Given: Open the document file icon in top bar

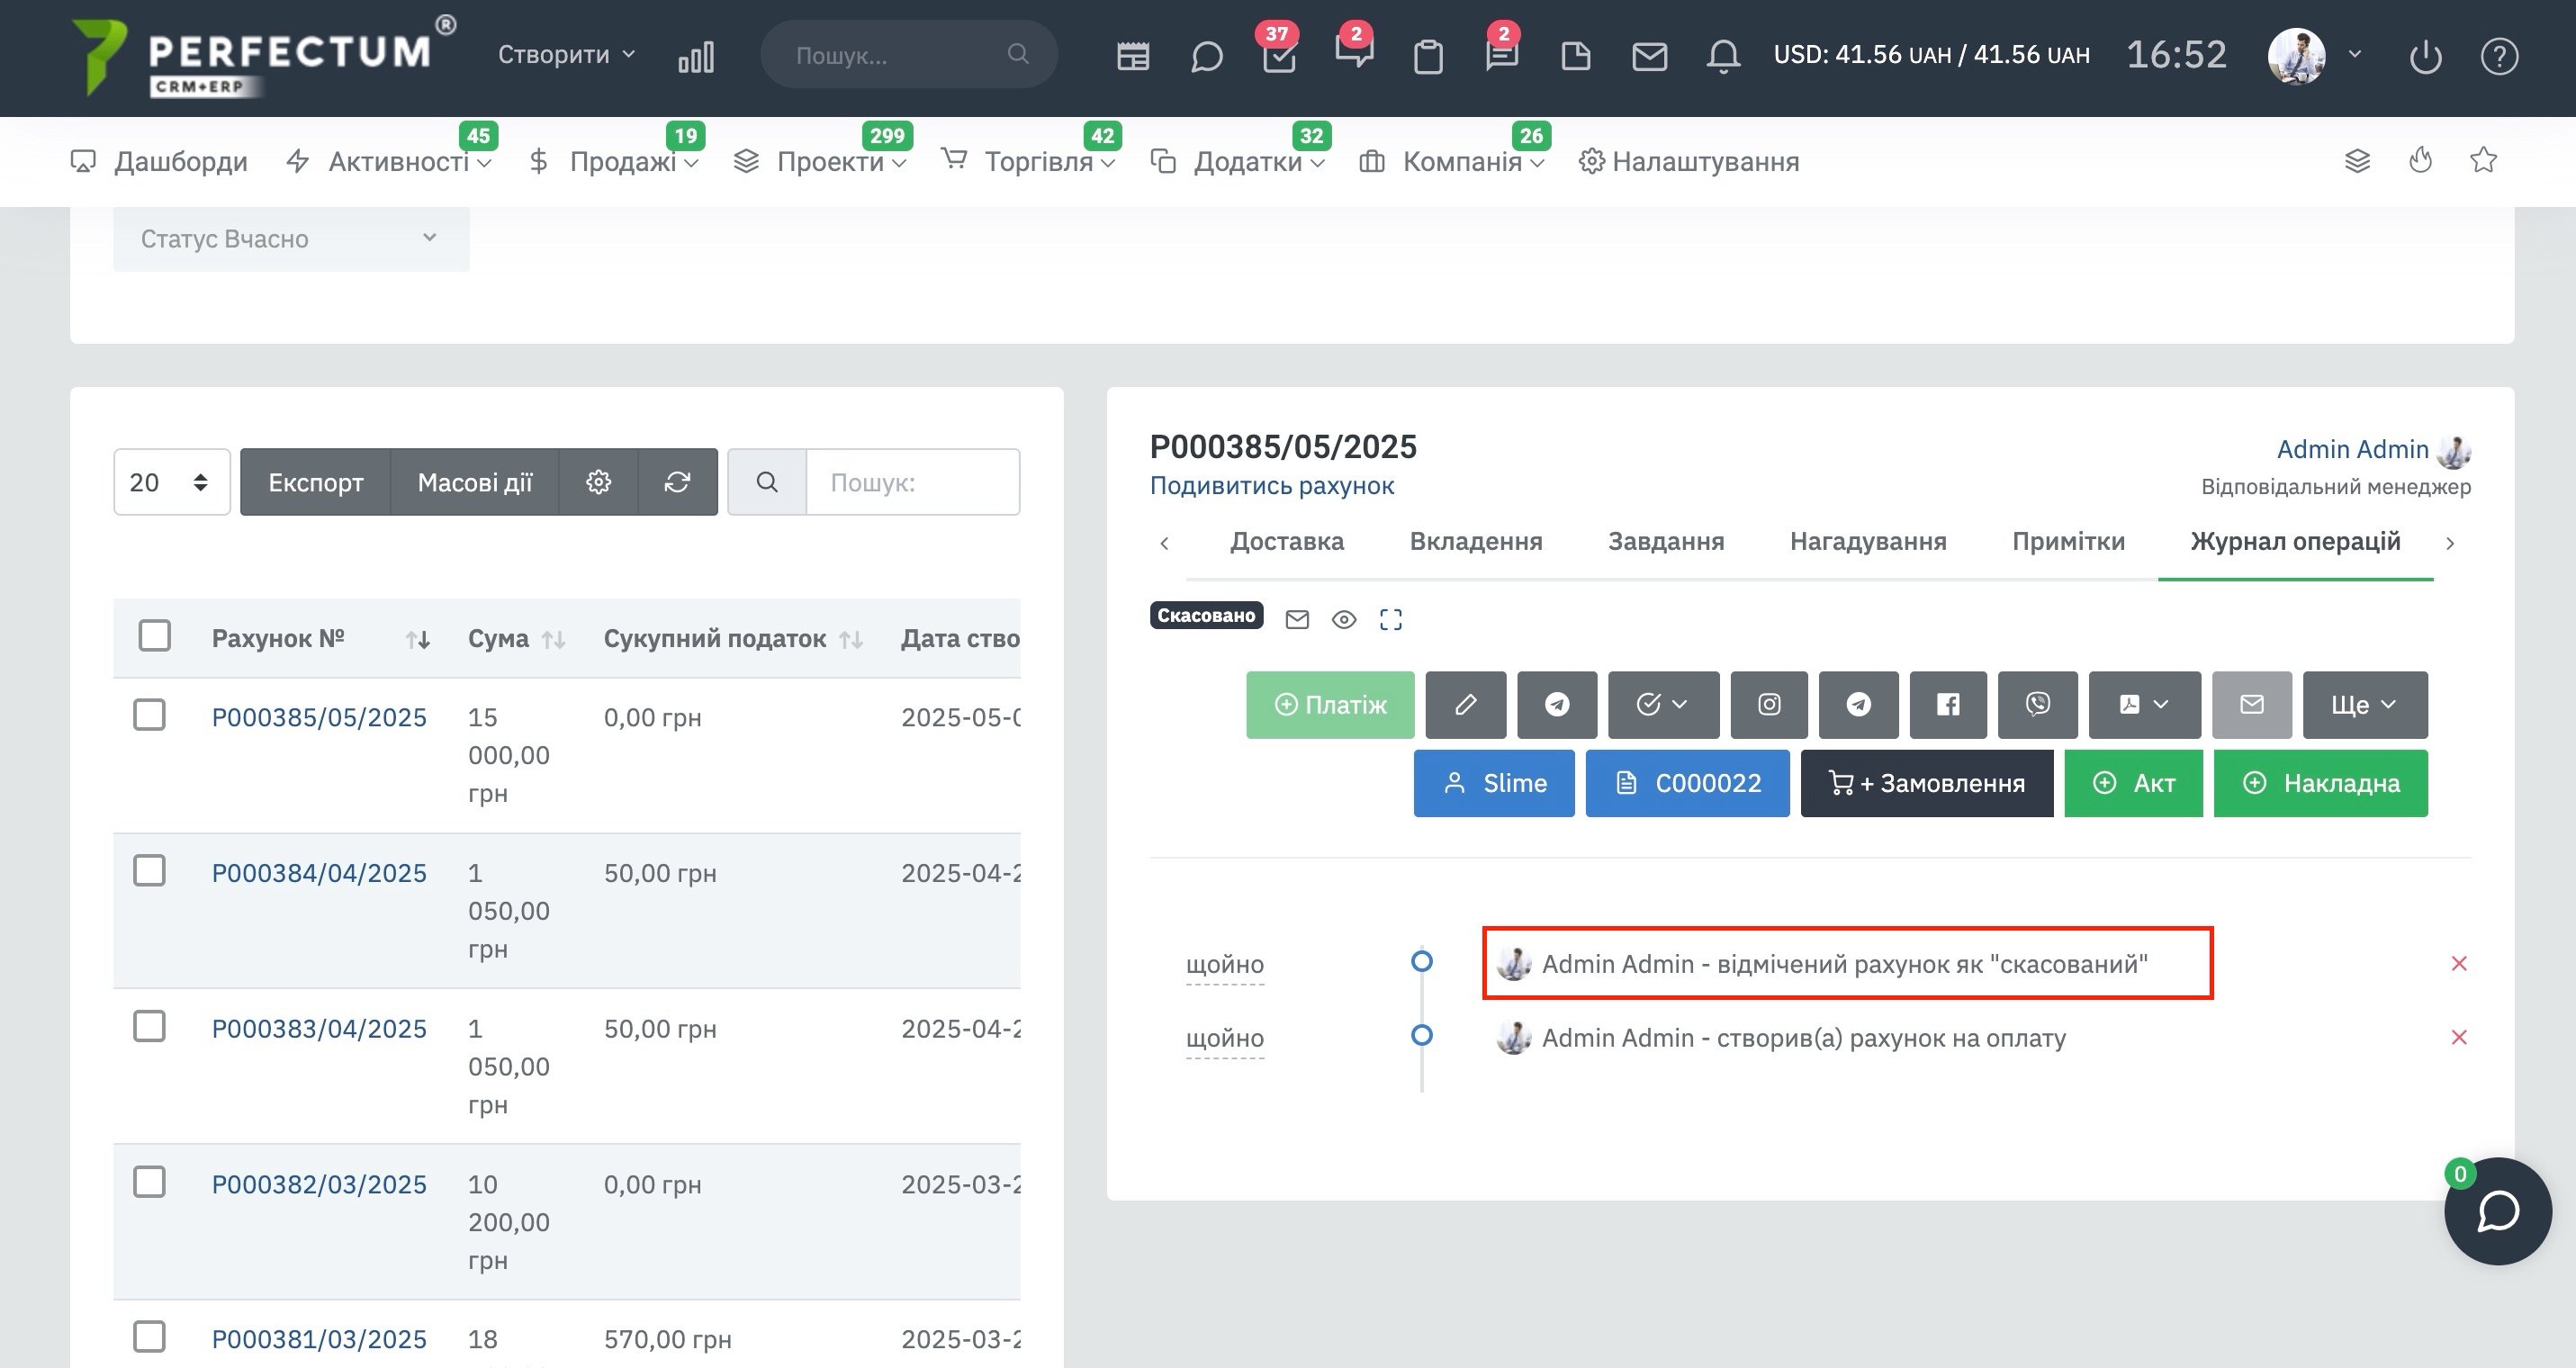Looking at the screenshot, I should tap(1575, 56).
